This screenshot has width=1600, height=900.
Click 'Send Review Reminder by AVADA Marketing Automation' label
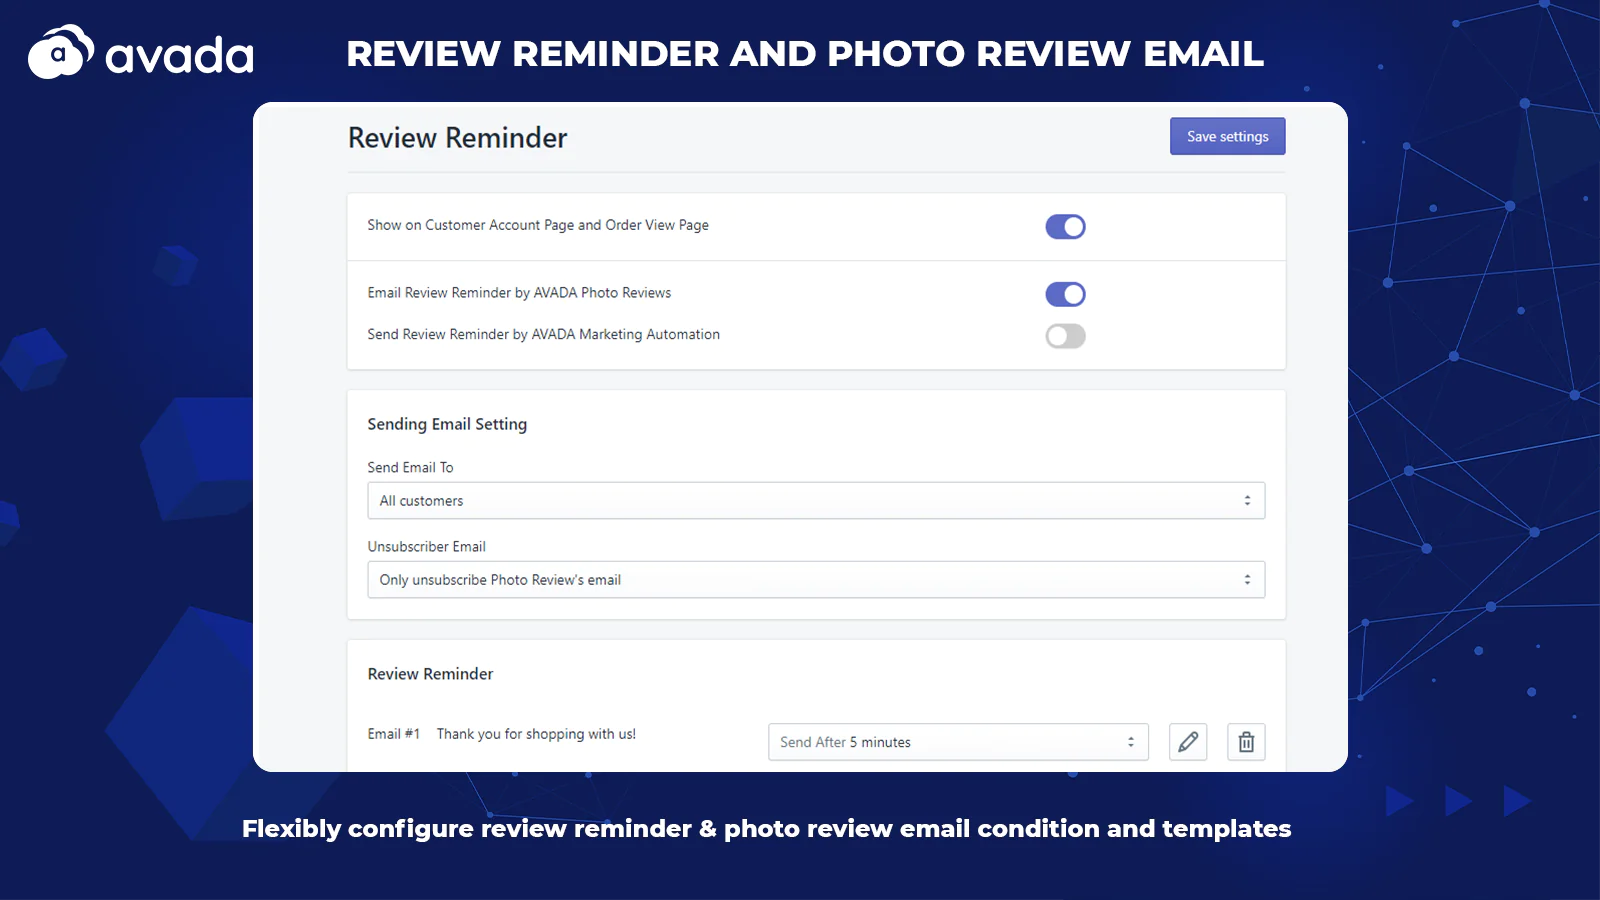543,334
